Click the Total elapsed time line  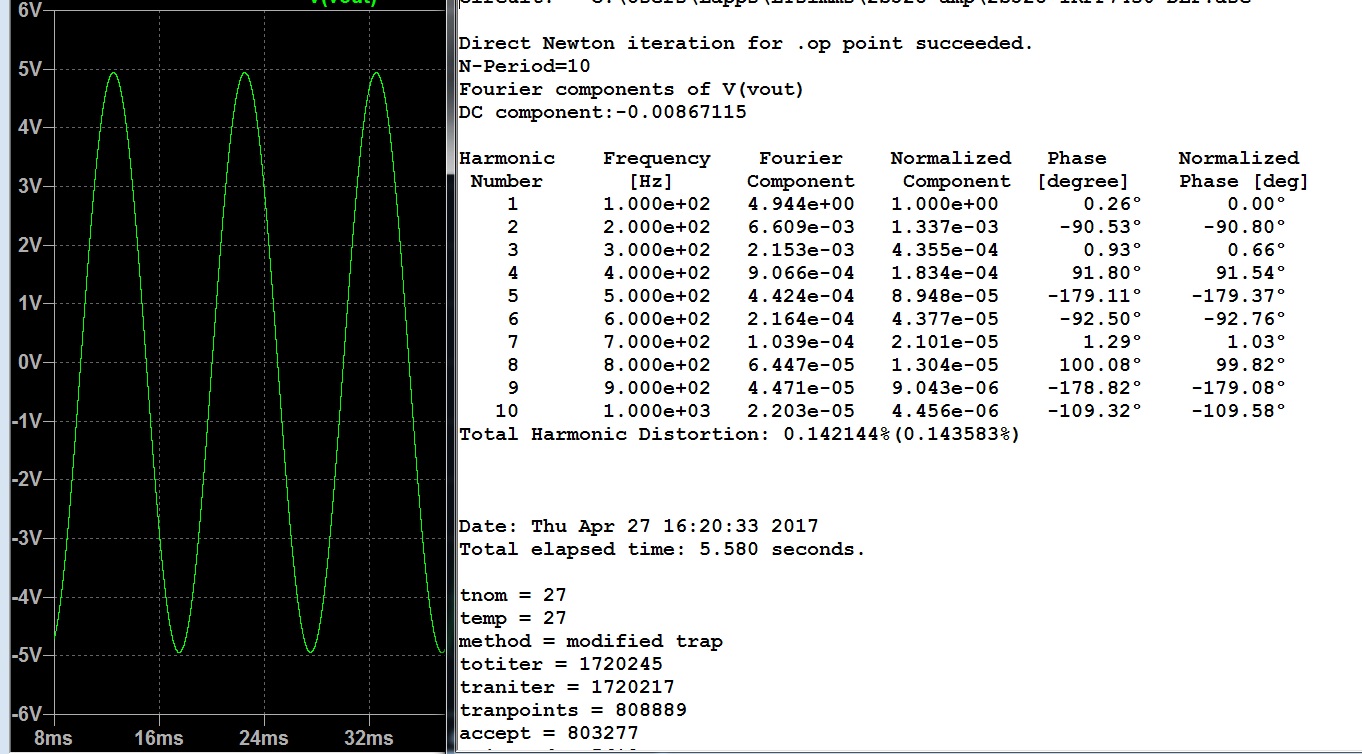tap(661, 549)
